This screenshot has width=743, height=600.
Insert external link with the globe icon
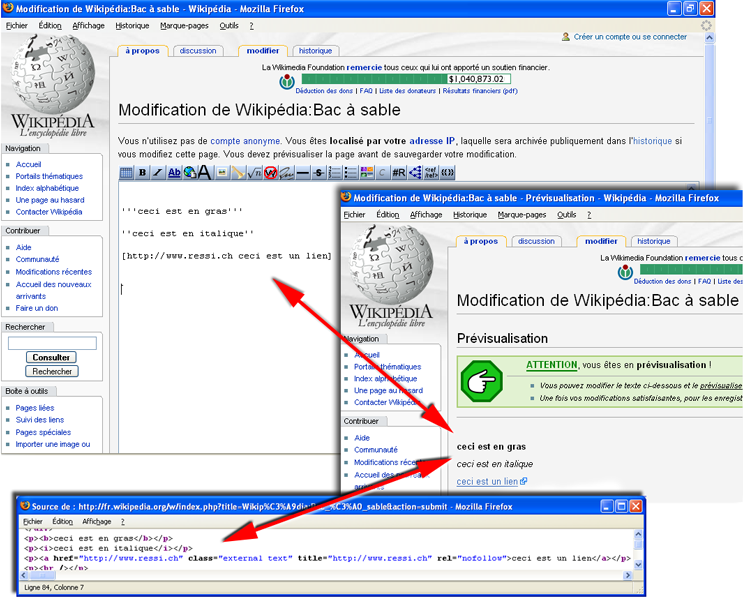coord(190,173)
